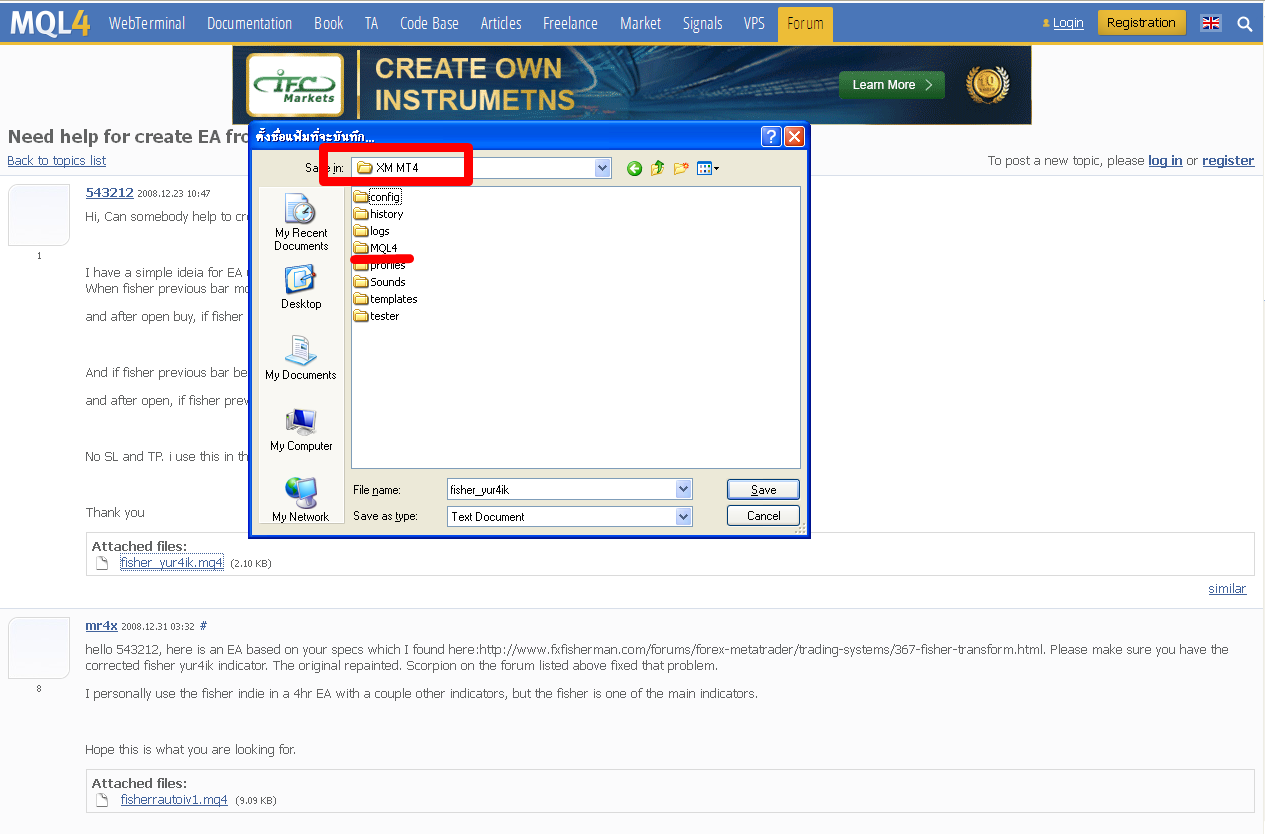Click the # permalink on mr4x post
The image size is (1265, 834).
[203, 626]
